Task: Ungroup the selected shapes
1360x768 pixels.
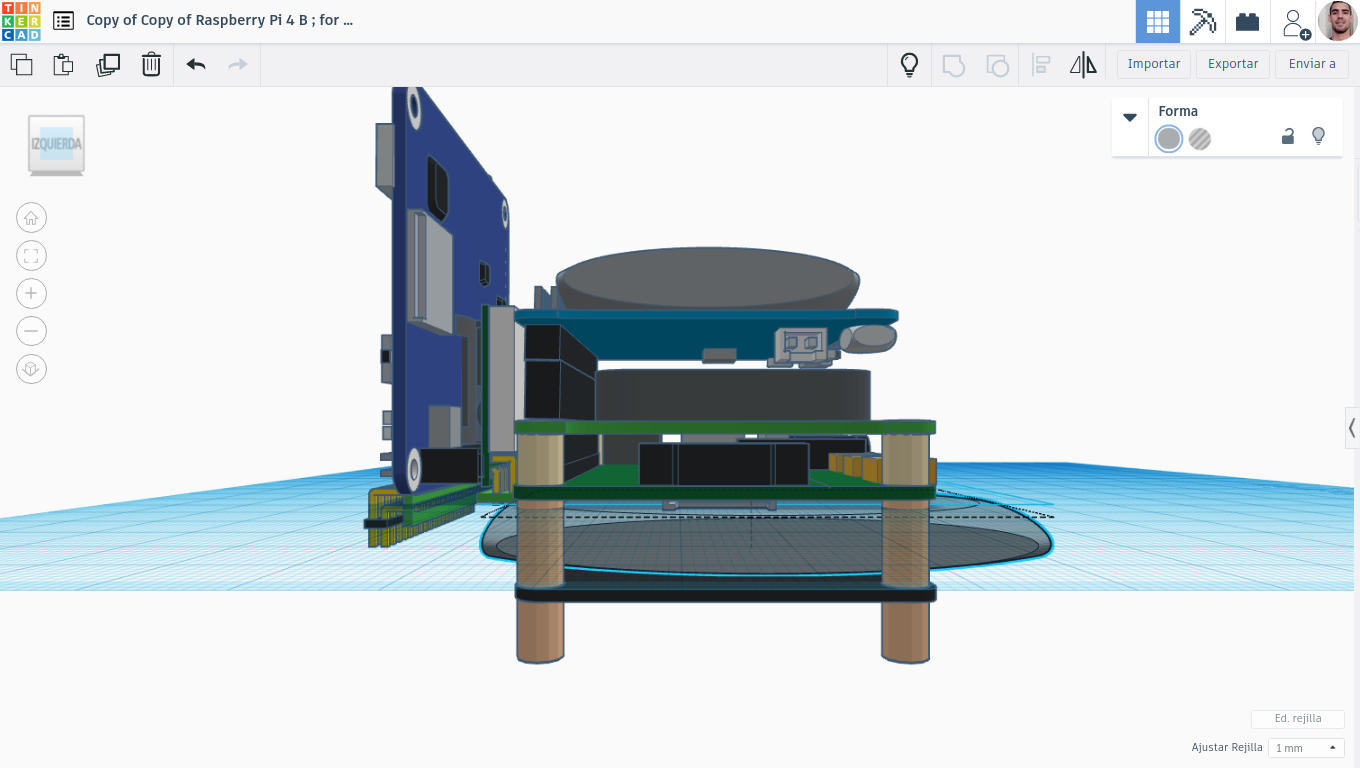Action: pyautogui.click(x=997, y=65)
